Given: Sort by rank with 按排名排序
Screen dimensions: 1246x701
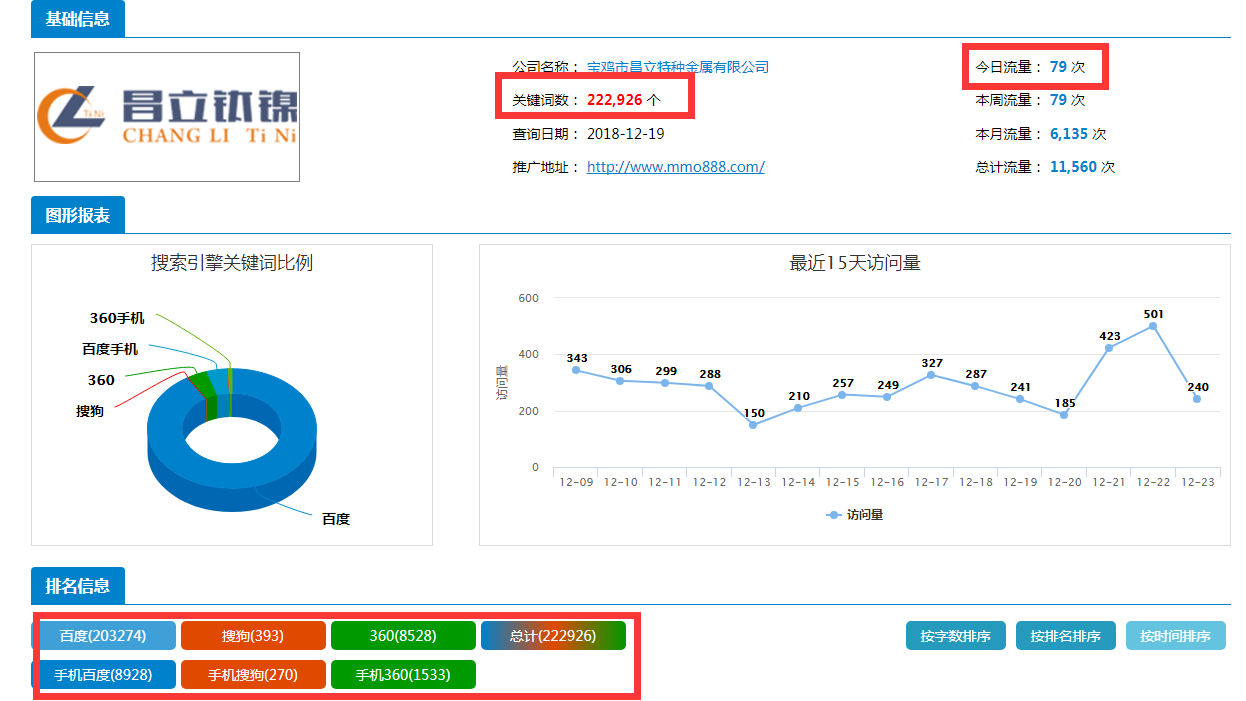Looking at the screenshot, I should pyautogui.click(x=1066, y=636).
